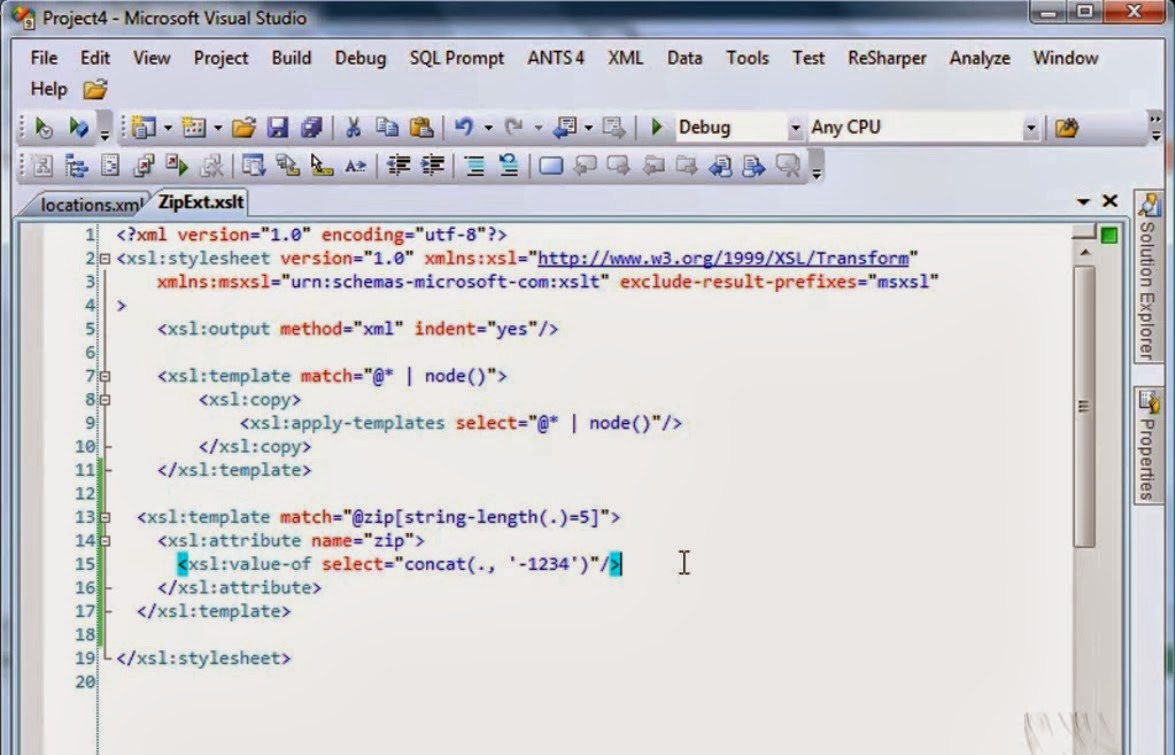Open the Debug menu

(360, 58)
